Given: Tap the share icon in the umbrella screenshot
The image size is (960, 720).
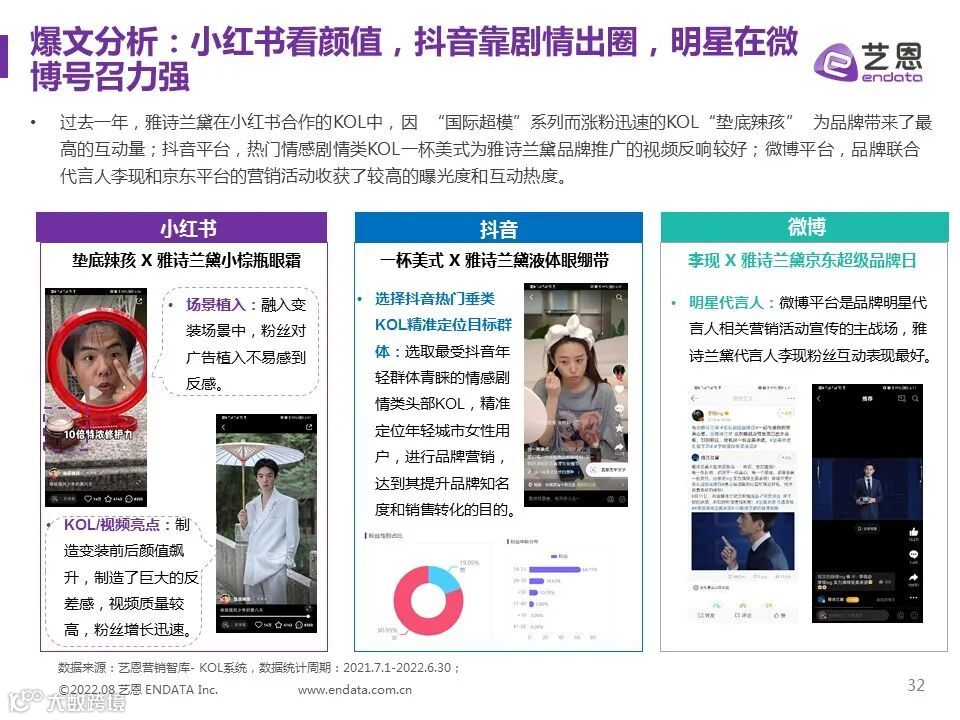Looking at the screenshot, I should tap(309, 427).
